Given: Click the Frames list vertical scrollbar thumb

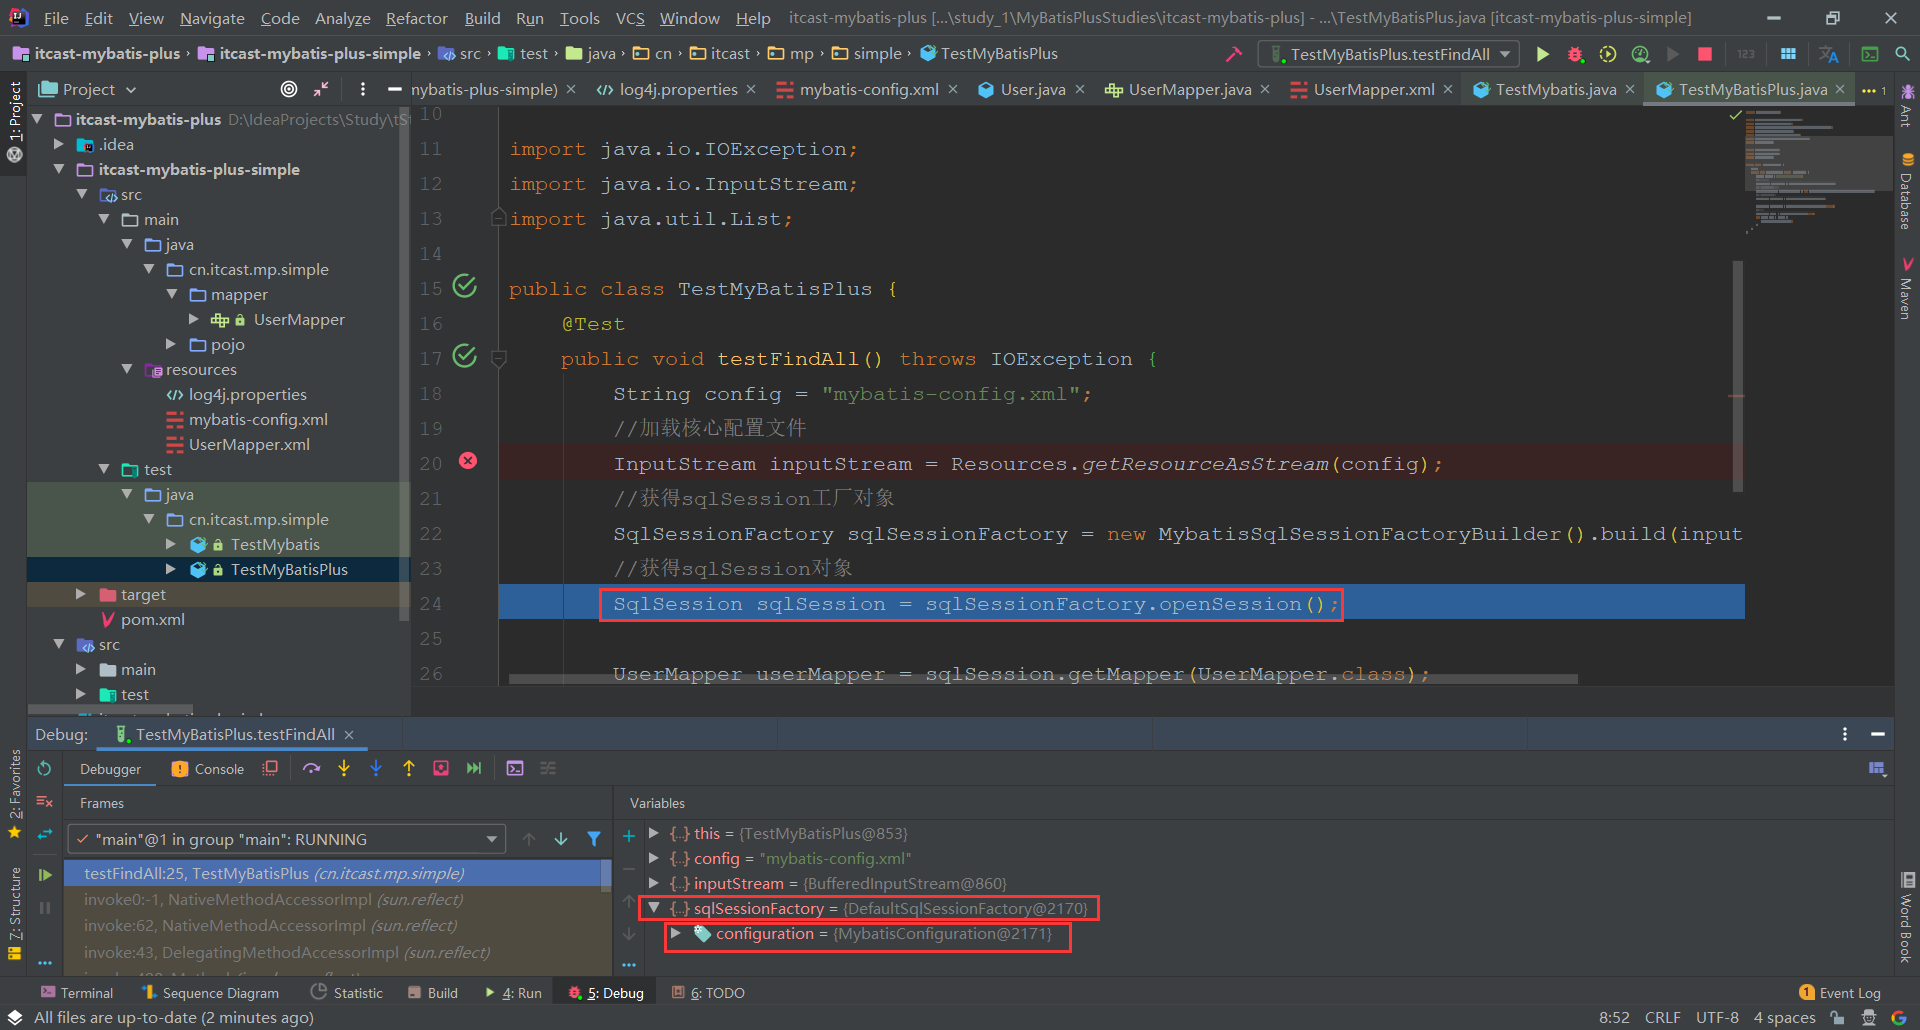Looking at the screenshot, I should [x=606, y=875].
